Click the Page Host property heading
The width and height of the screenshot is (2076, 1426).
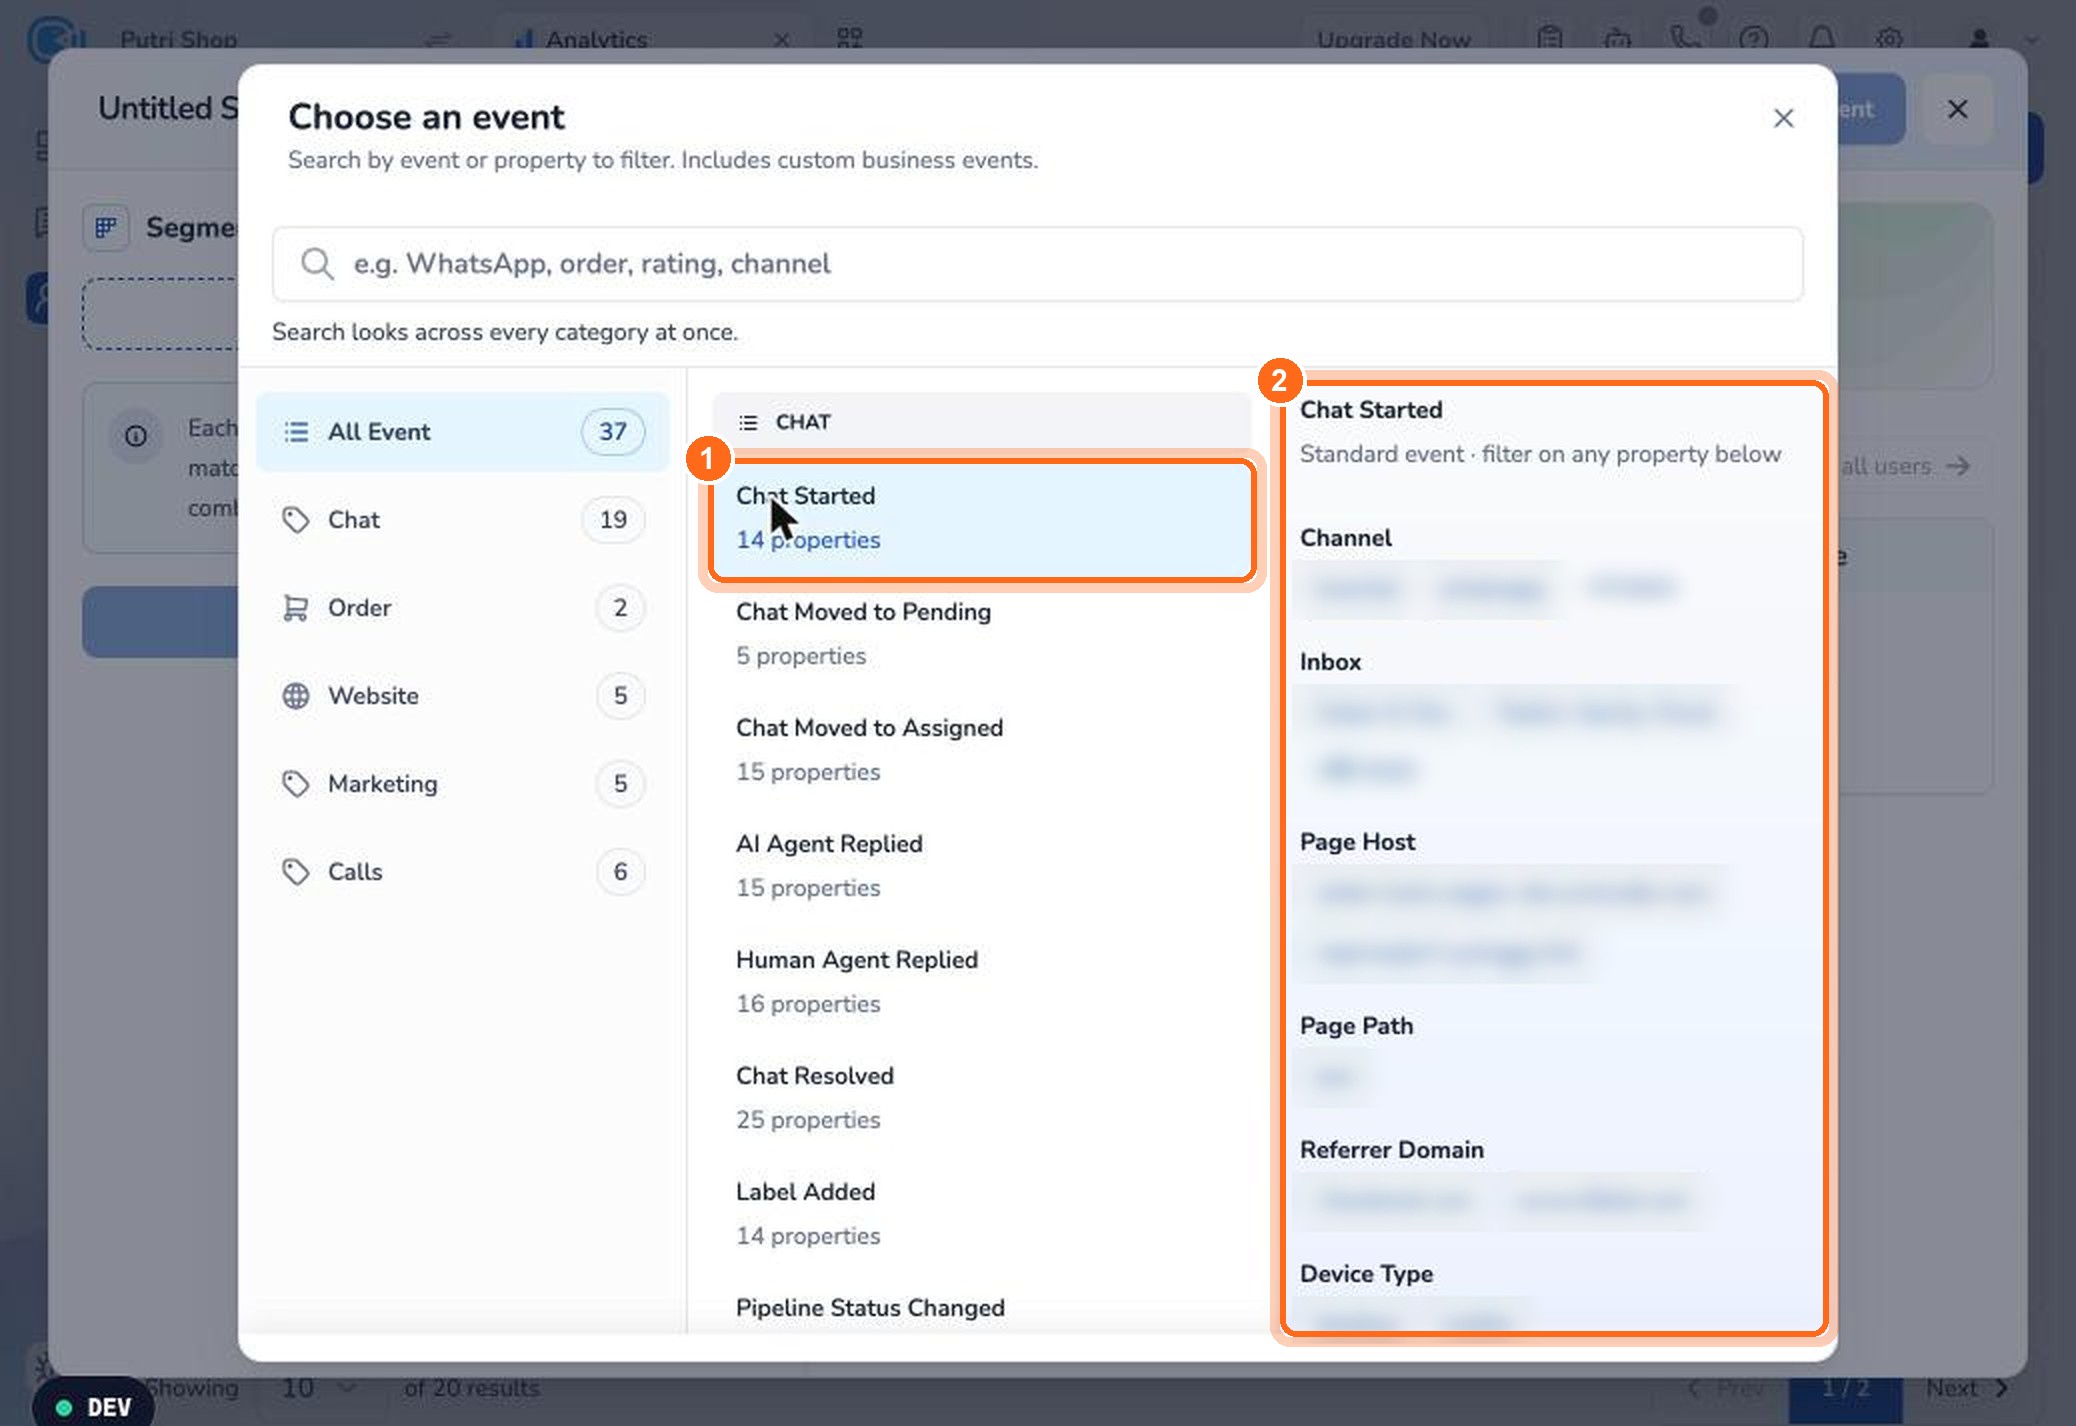click(x=1357, y=842)
